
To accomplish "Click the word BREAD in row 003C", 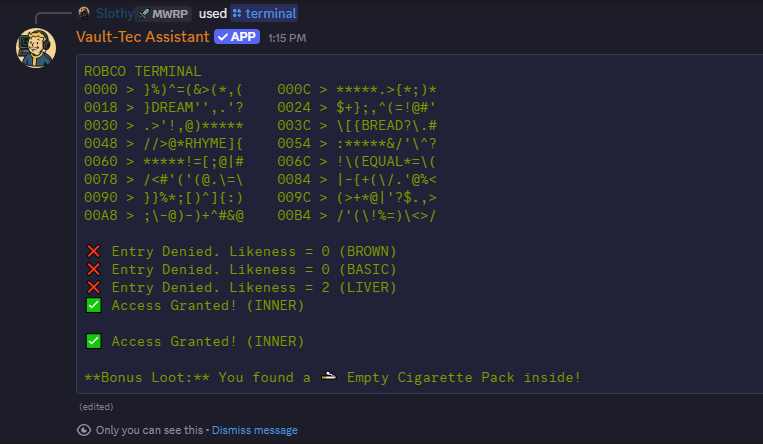I will coord(382,126).
